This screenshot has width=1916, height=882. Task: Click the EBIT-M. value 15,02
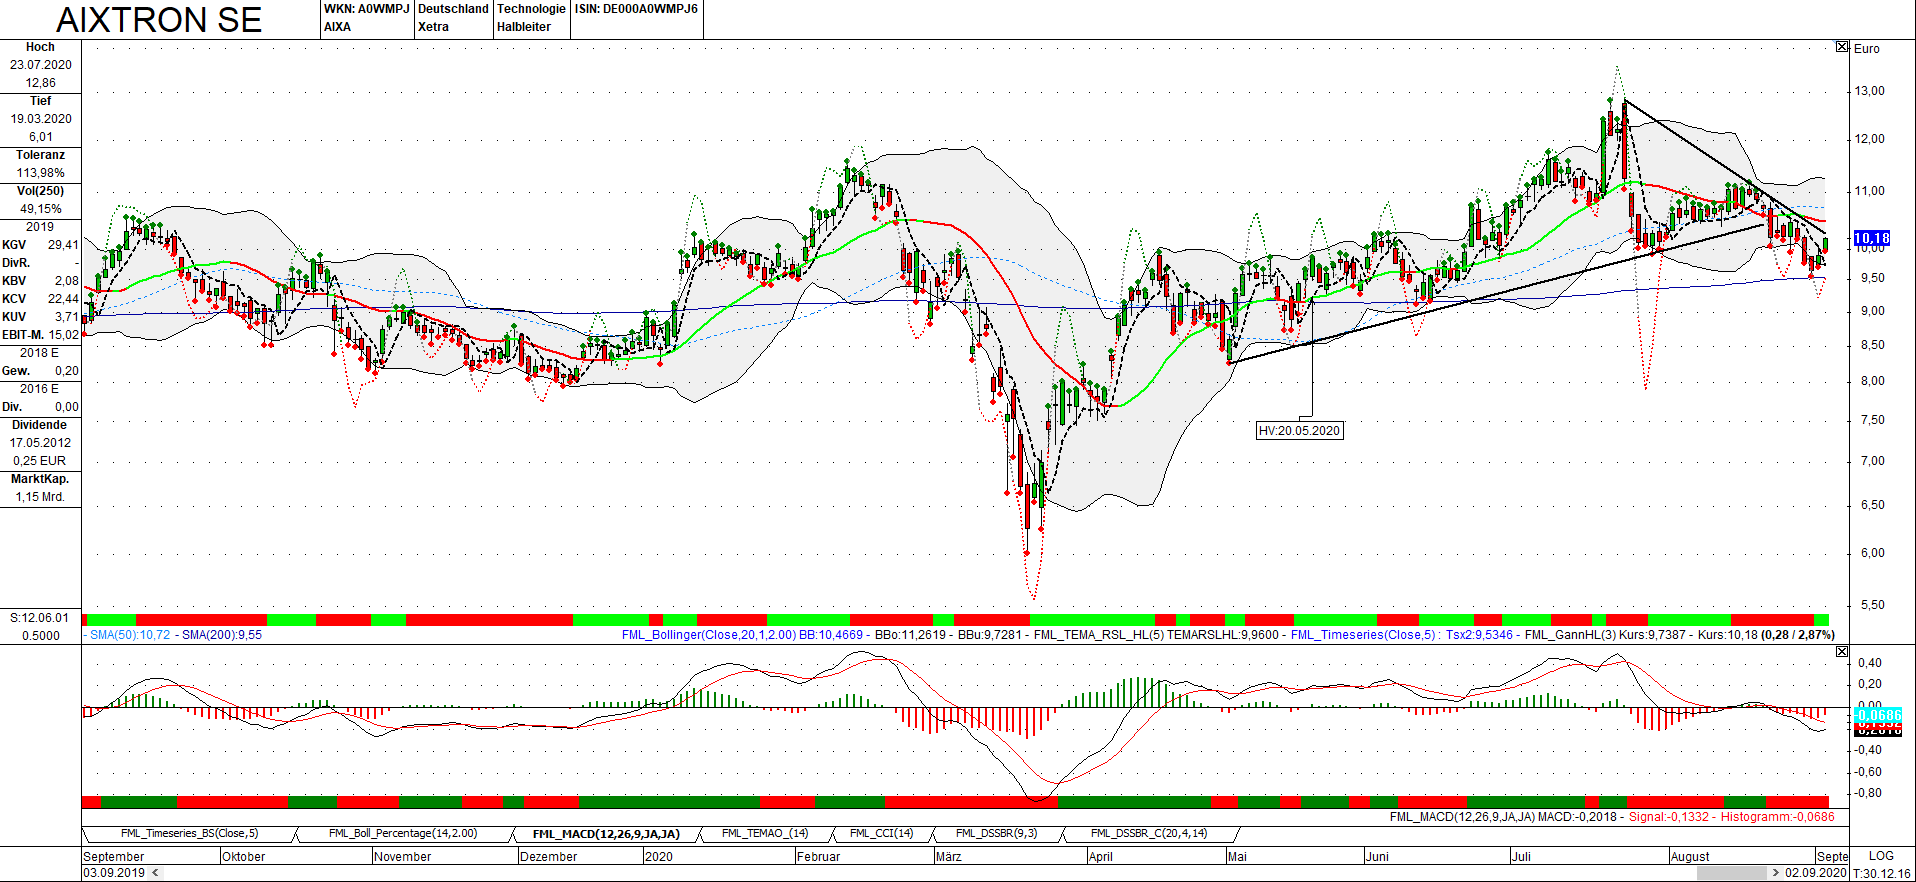coord(63,335)
